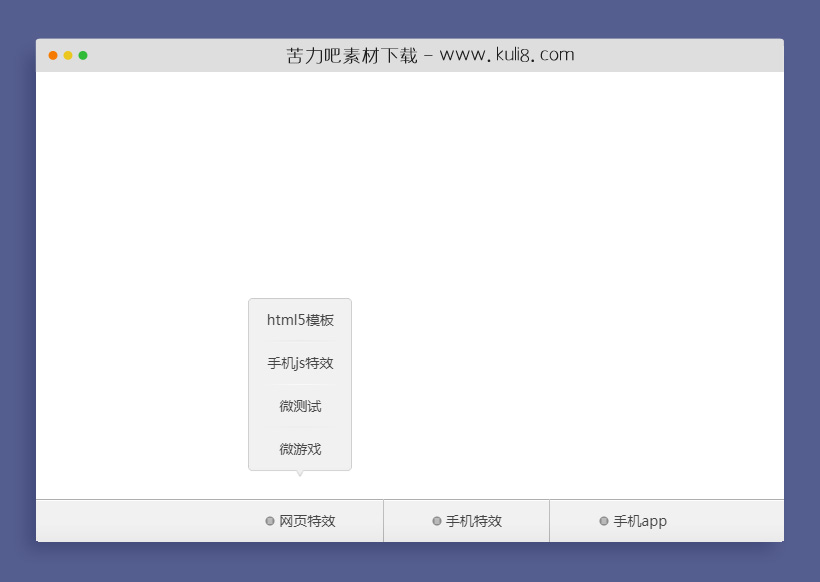
Task: Click the green zoom traffic-light dot
Action: click(x=84, y=56)
